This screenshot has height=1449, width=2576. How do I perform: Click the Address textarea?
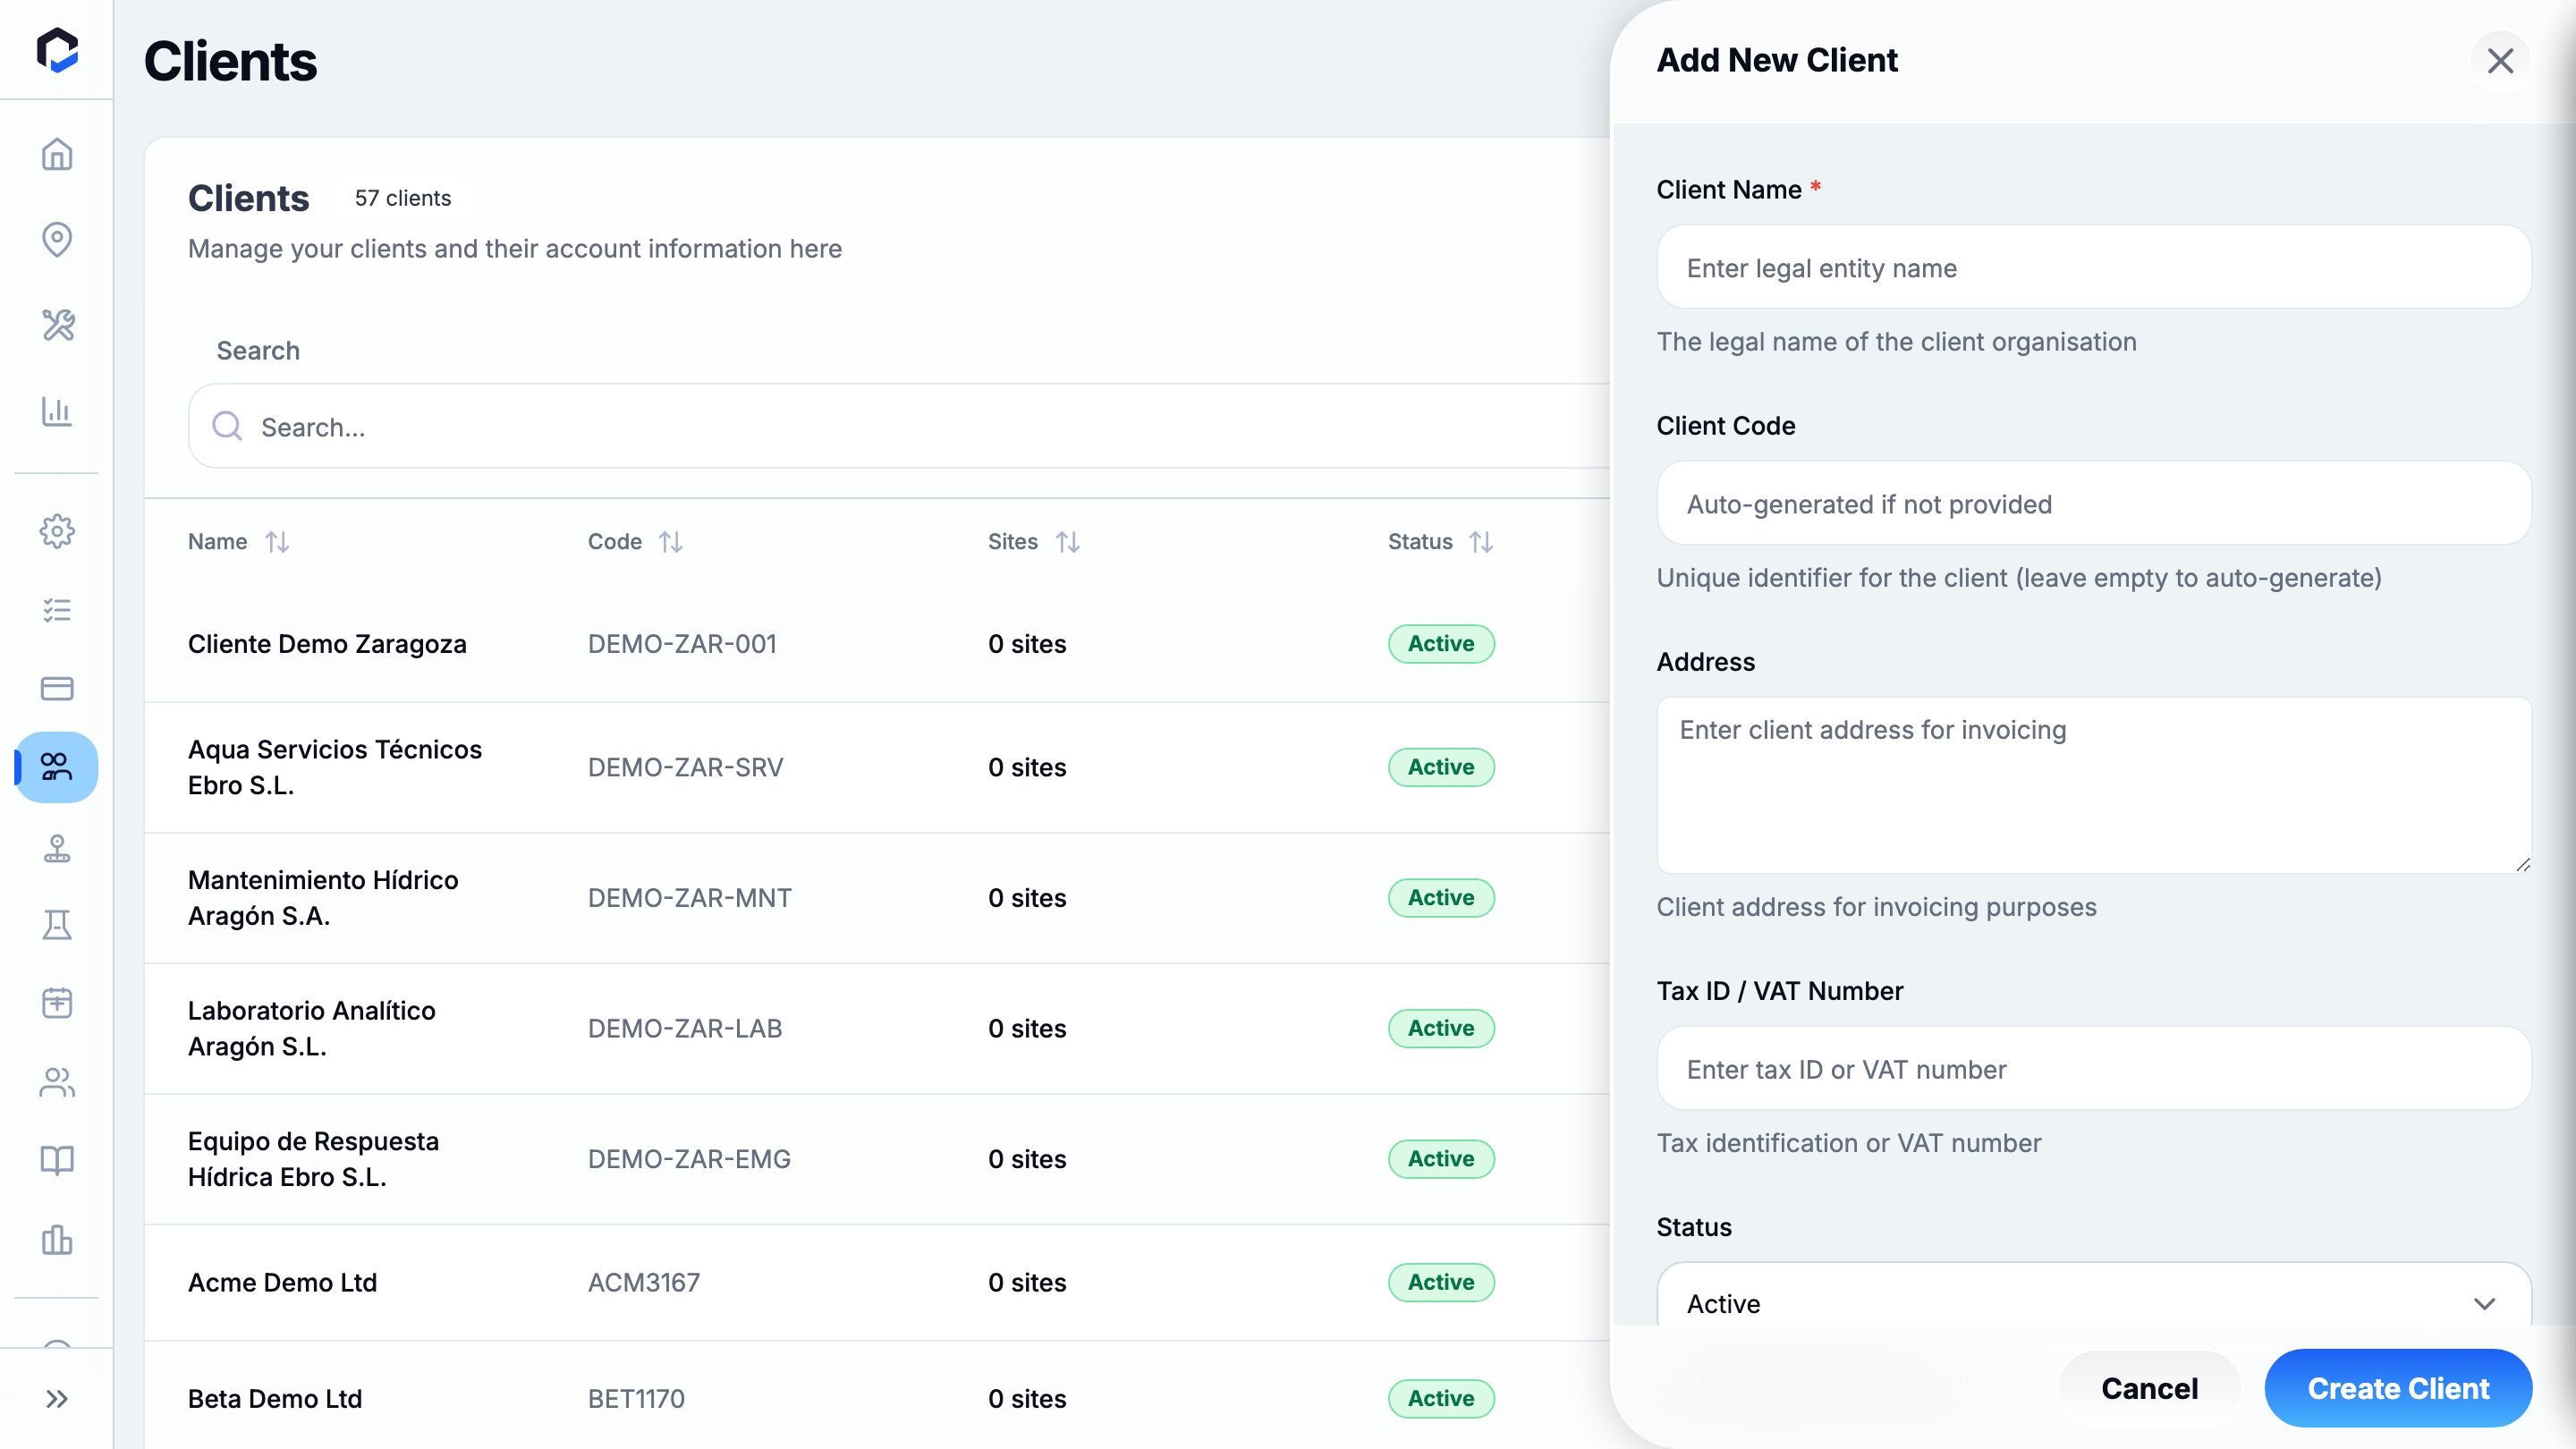(2094, 785)
